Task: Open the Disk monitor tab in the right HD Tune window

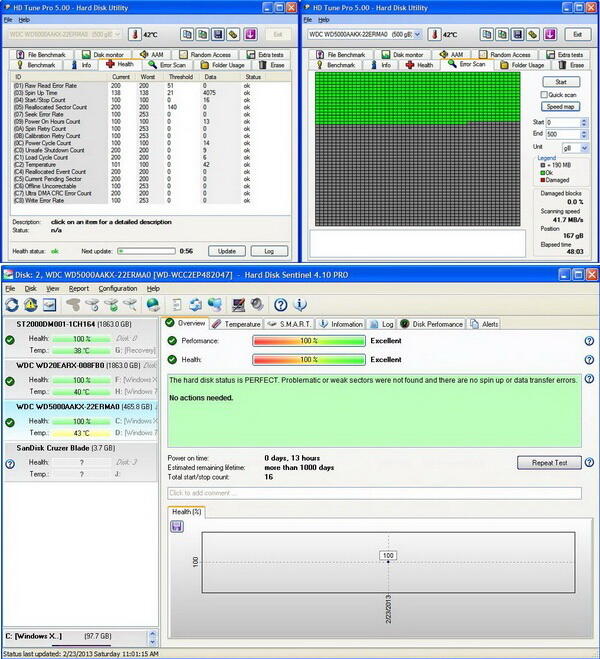Action: (x=403, y=55)
